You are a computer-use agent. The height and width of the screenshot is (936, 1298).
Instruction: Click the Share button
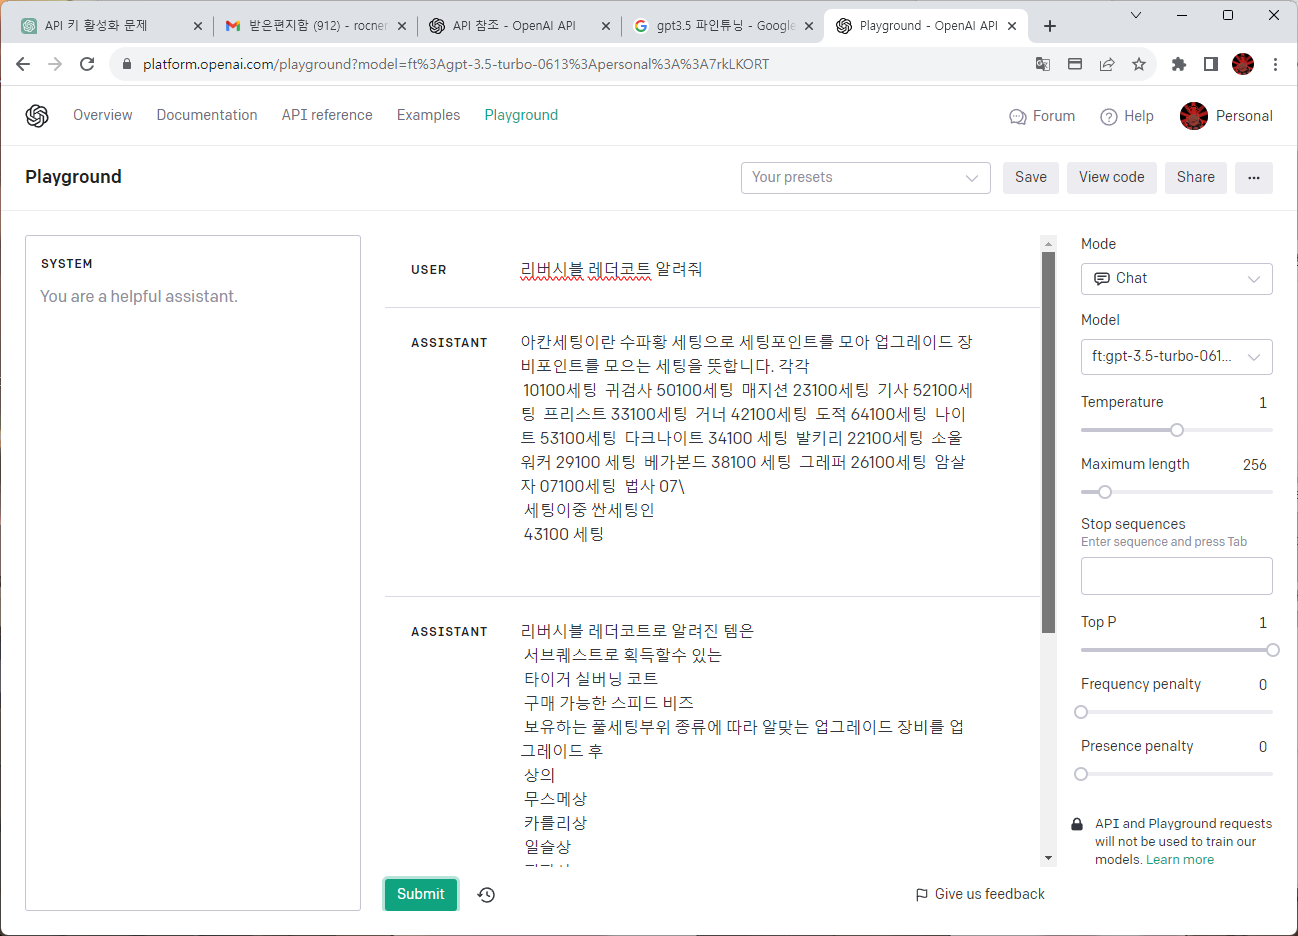pos(1196,178)
